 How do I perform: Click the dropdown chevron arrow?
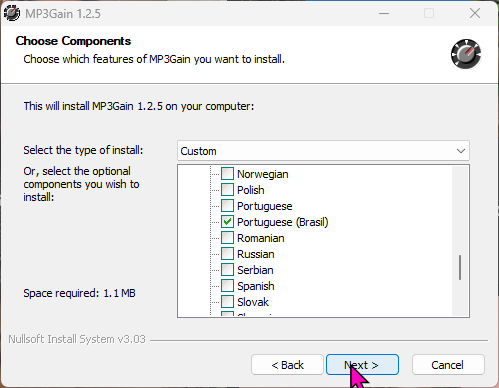pyautogui.click(x=461, y=151)
